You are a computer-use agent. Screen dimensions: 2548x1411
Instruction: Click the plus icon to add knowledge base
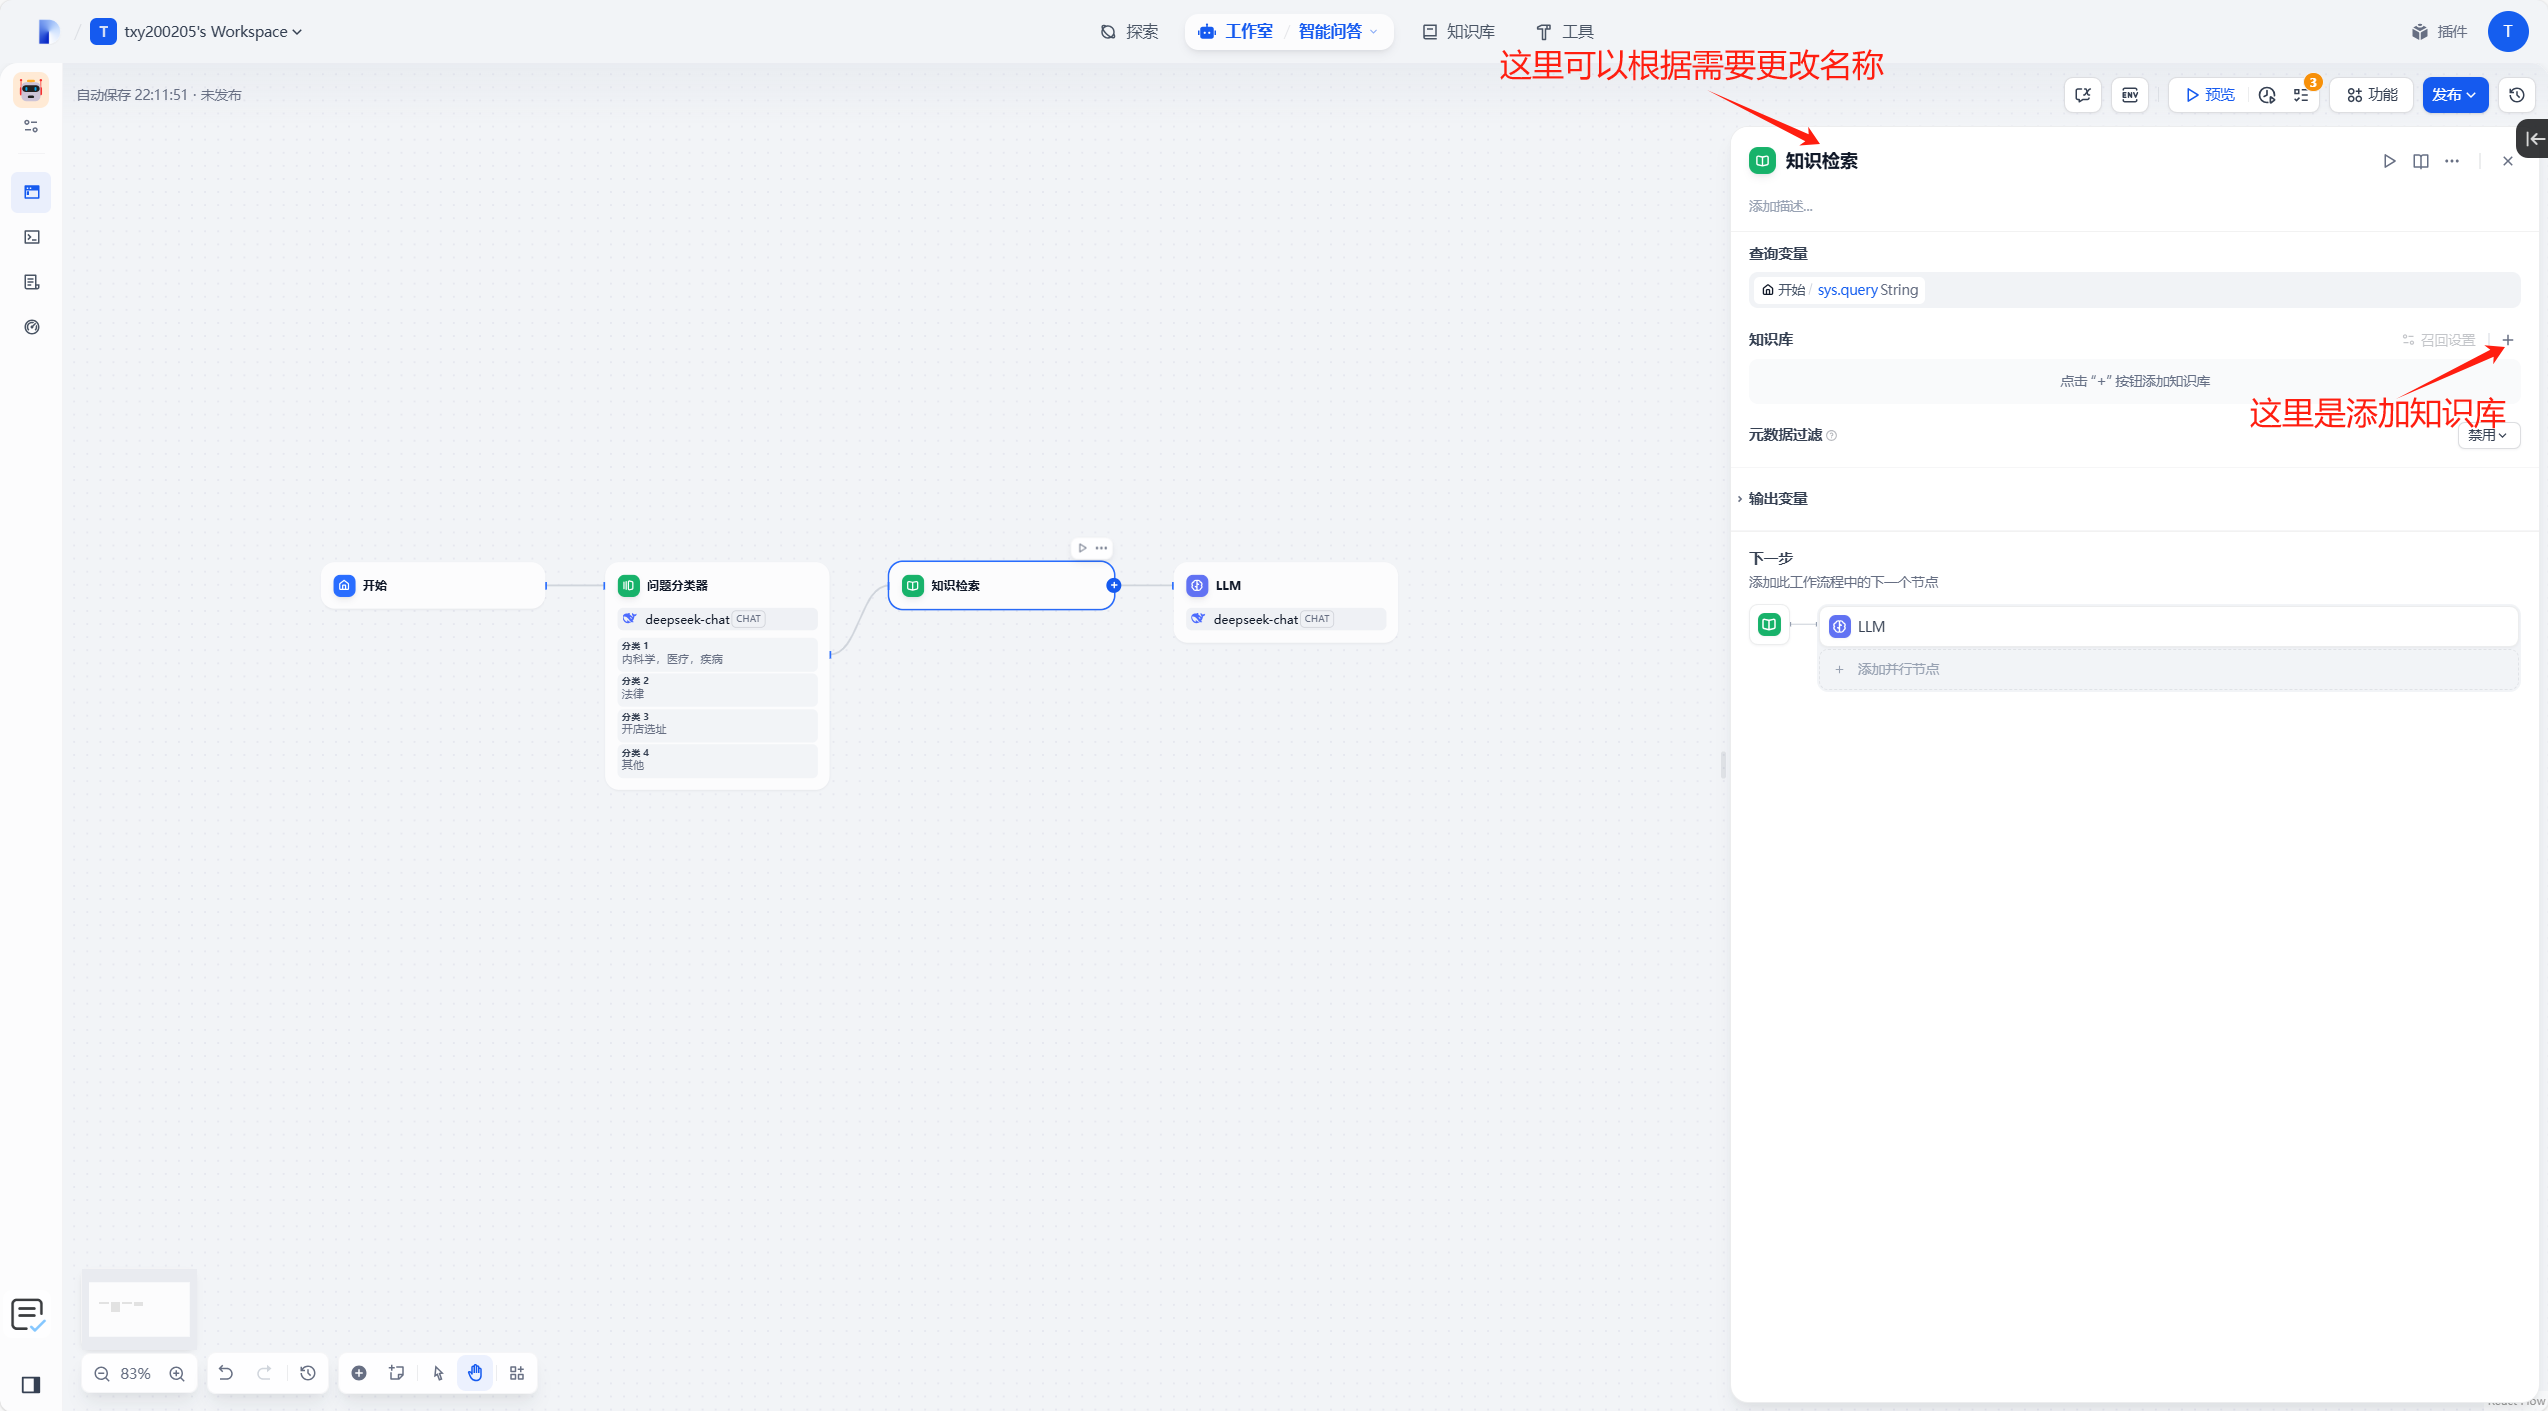[2507, 340]
